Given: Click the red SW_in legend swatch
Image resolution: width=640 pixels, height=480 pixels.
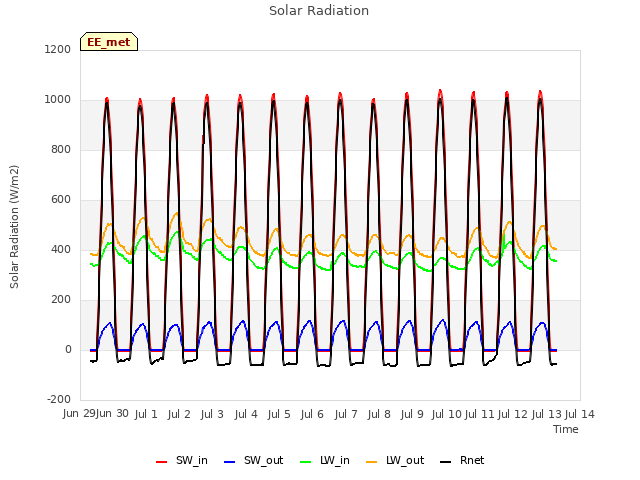Looking at the screenshot, I should 162,462.
